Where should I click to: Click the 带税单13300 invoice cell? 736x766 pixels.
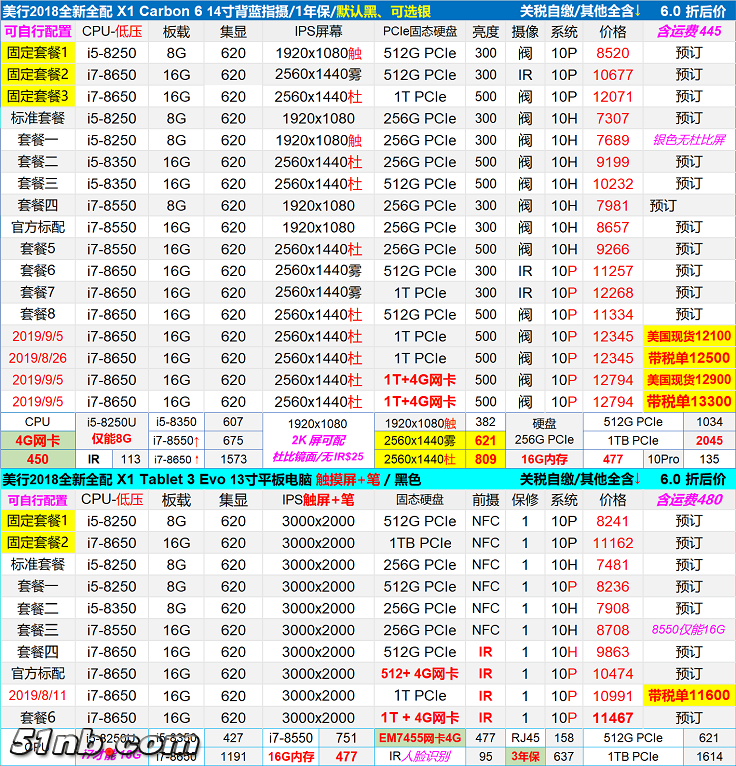[x=688, y=402]
